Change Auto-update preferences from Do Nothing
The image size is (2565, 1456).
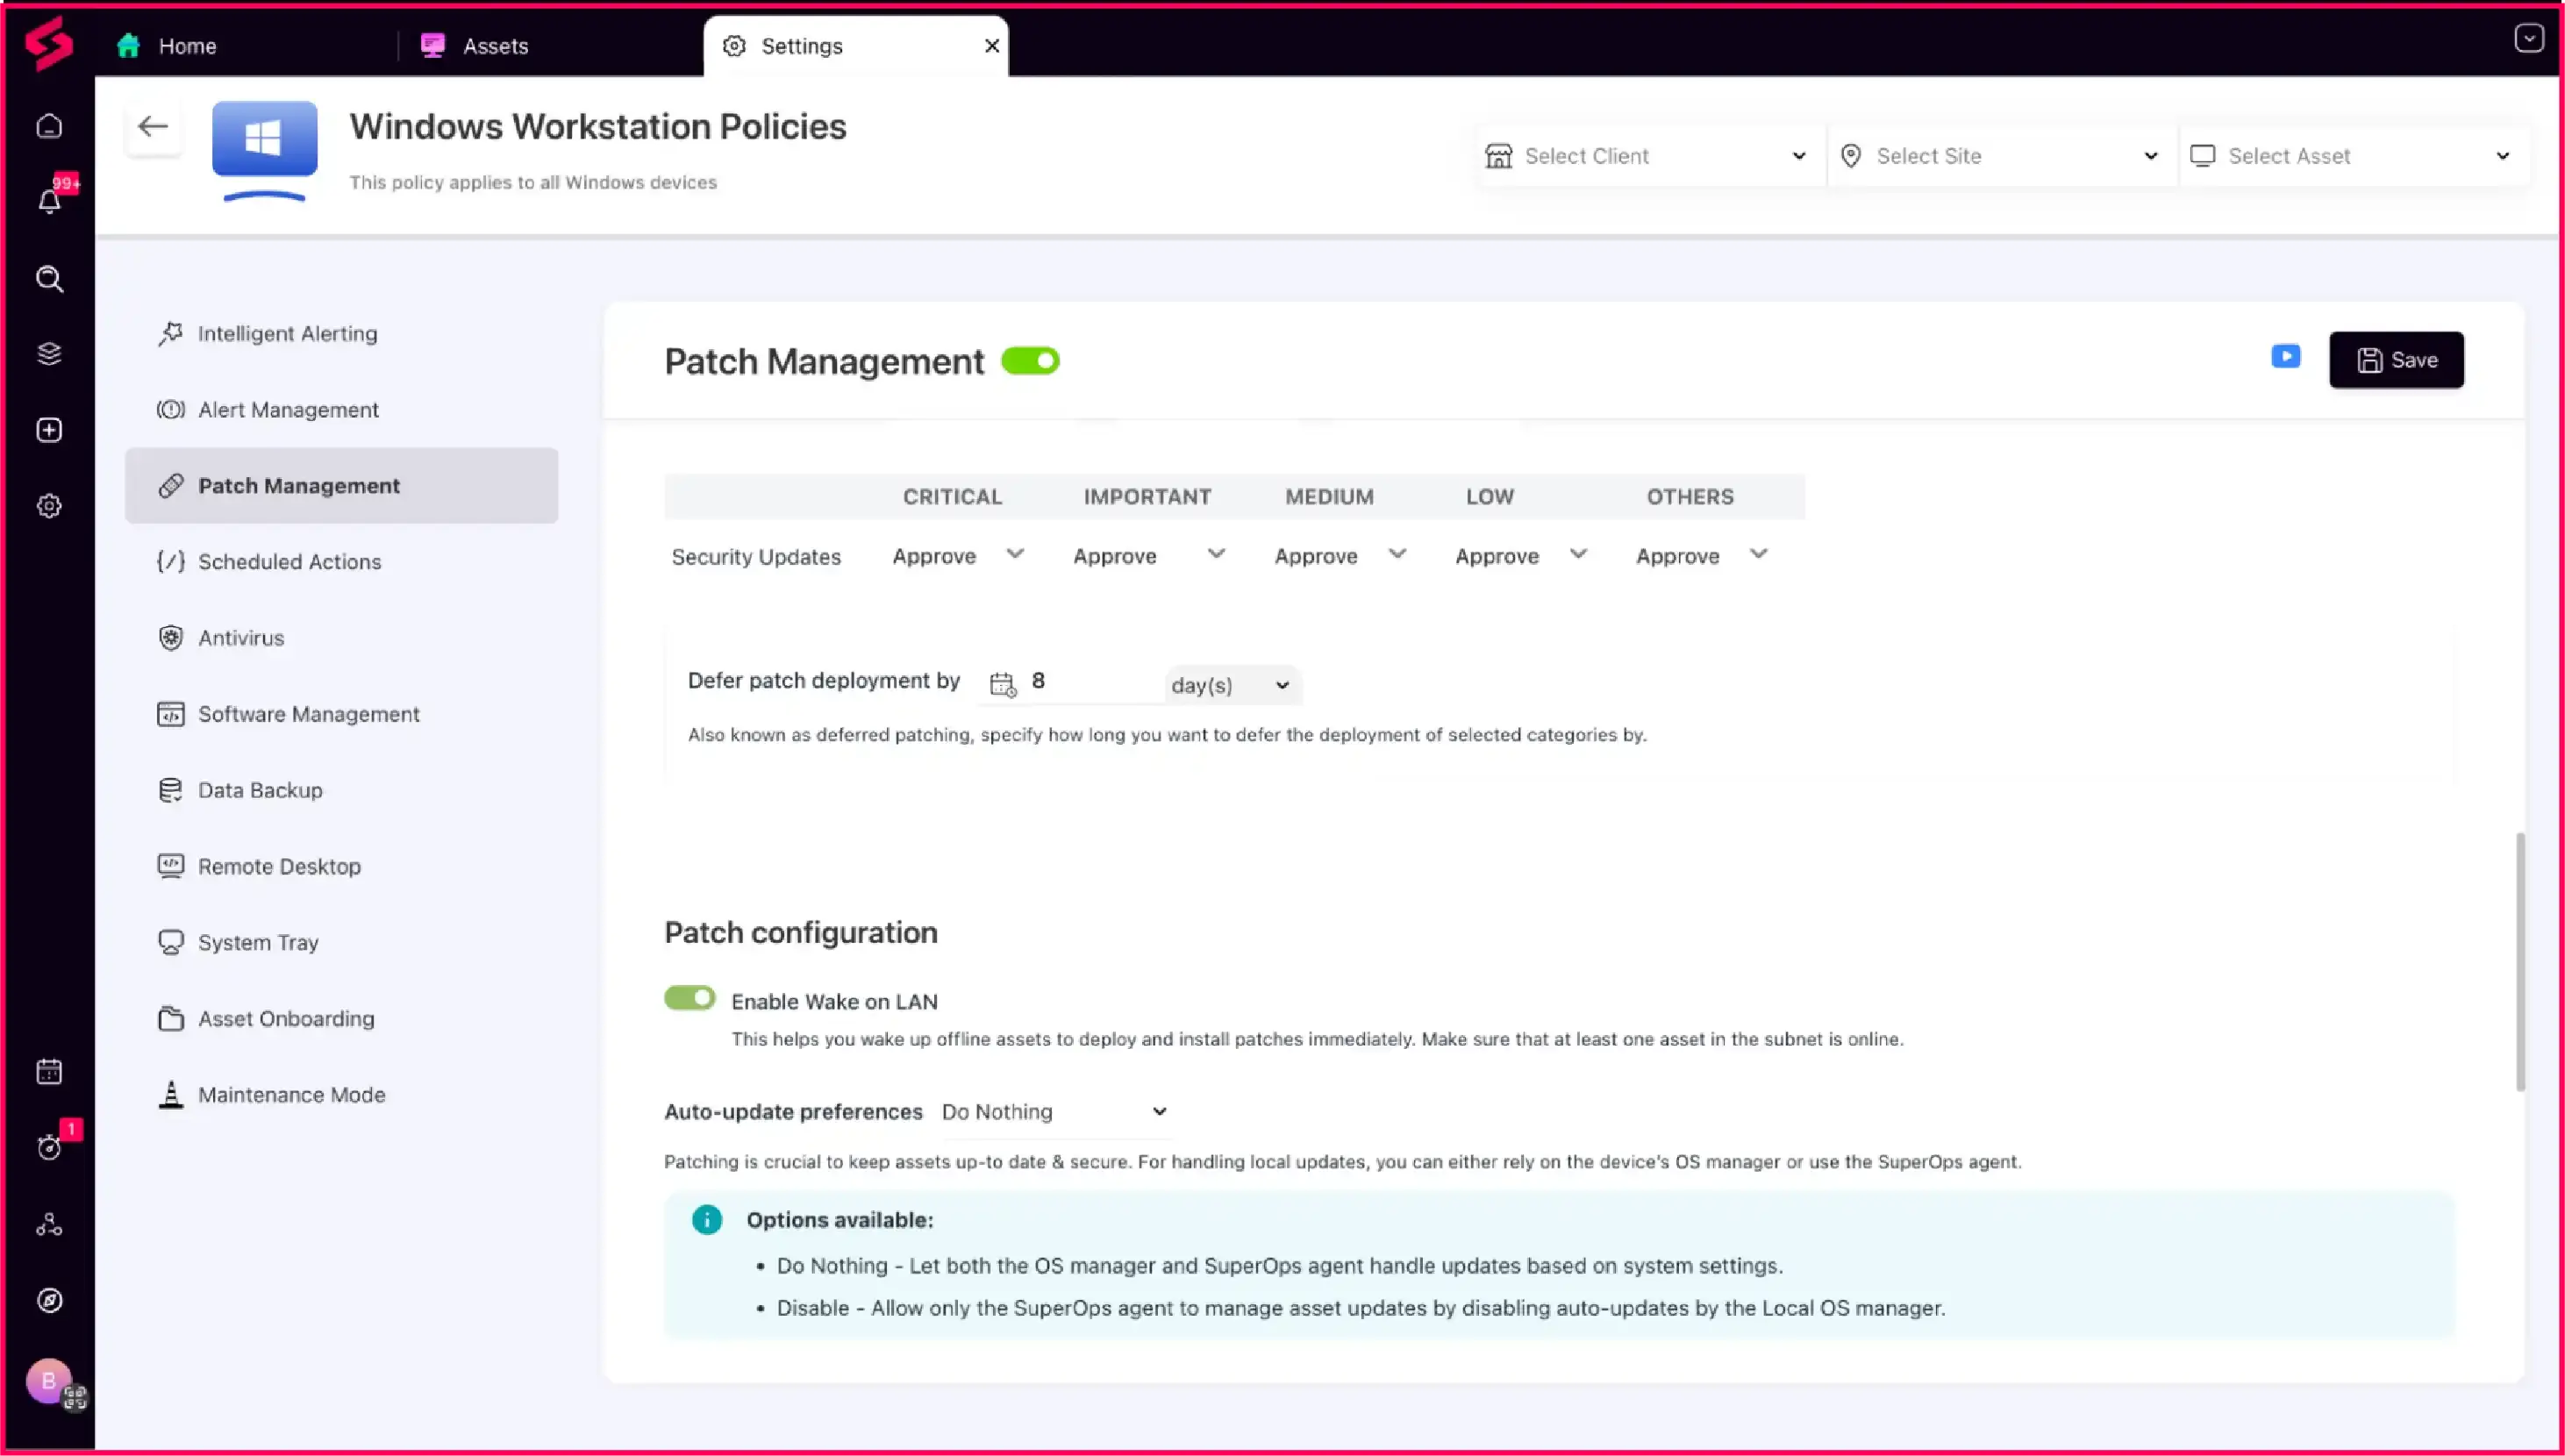pos(1055,1111)
